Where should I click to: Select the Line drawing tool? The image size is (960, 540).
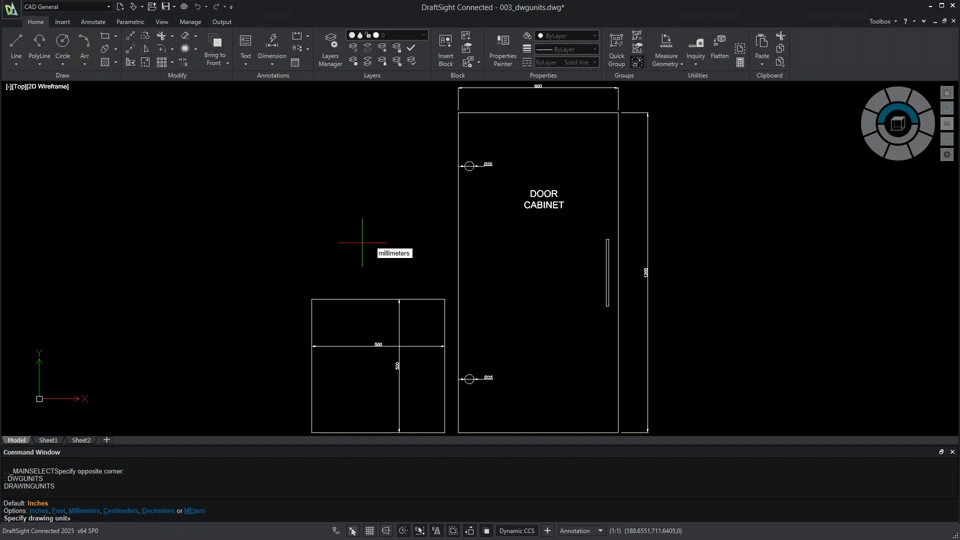point(16,45)
